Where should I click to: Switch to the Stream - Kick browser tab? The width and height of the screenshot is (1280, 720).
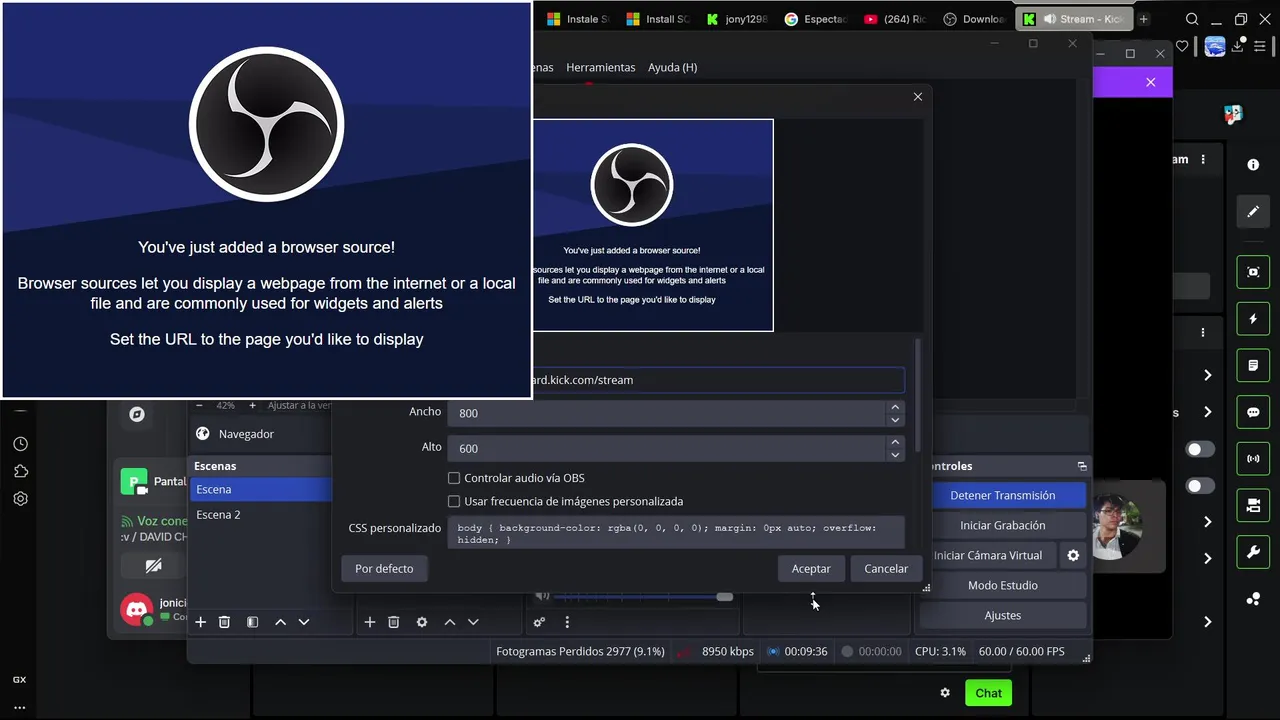(x=1075, y=19)
